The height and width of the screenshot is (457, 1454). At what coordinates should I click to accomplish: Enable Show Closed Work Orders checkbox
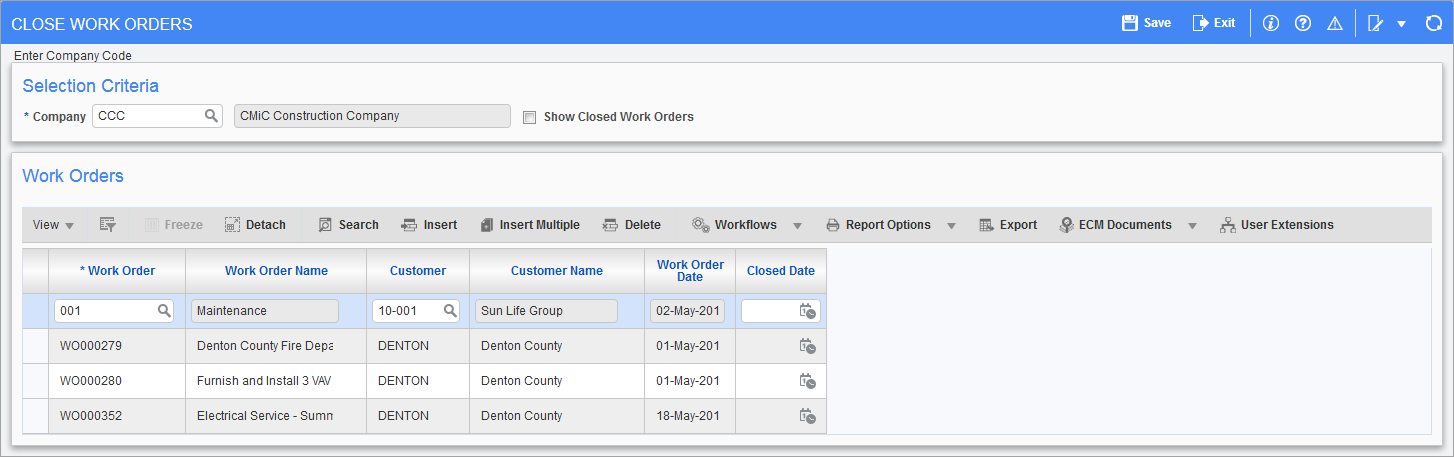530,117
